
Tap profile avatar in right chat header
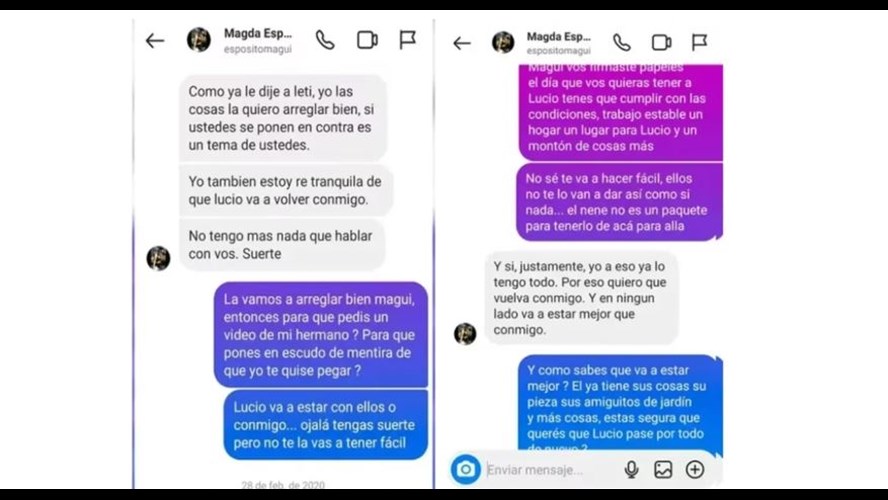503,42
